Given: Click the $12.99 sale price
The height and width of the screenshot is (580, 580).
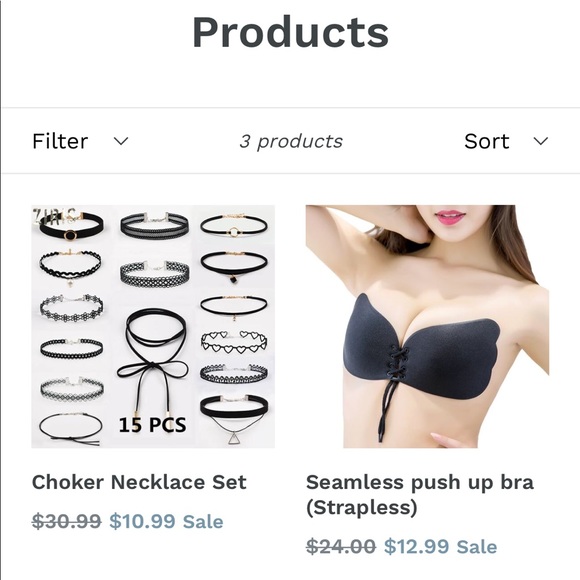Looking at the screenshot, I should point(417,546).
